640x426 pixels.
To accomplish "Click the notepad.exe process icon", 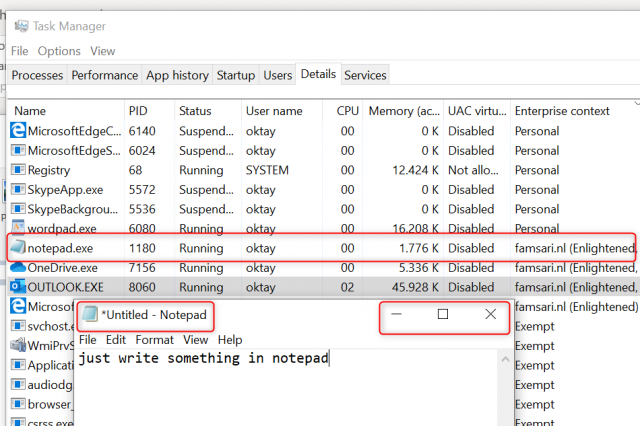I will coord(18,247).
